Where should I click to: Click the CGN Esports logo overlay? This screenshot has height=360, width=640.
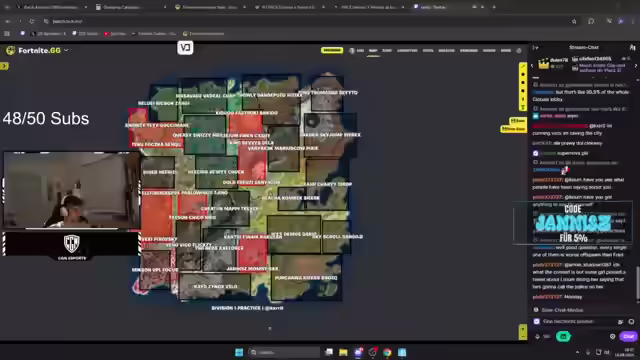[72, 245]
